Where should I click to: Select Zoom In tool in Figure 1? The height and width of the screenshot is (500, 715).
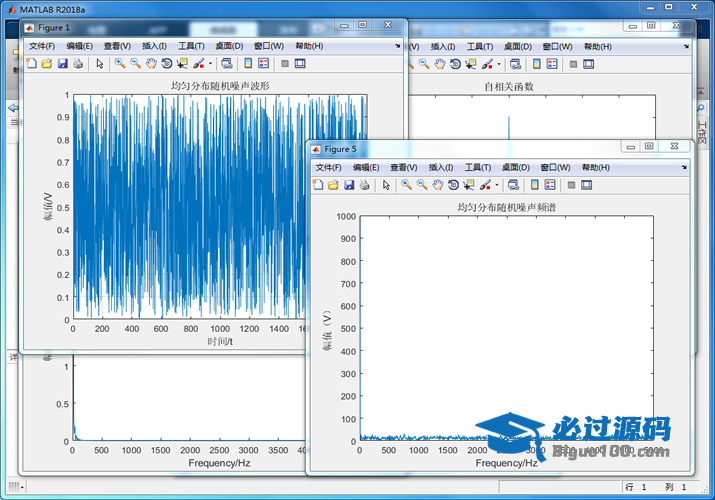(x=119, y=64)
